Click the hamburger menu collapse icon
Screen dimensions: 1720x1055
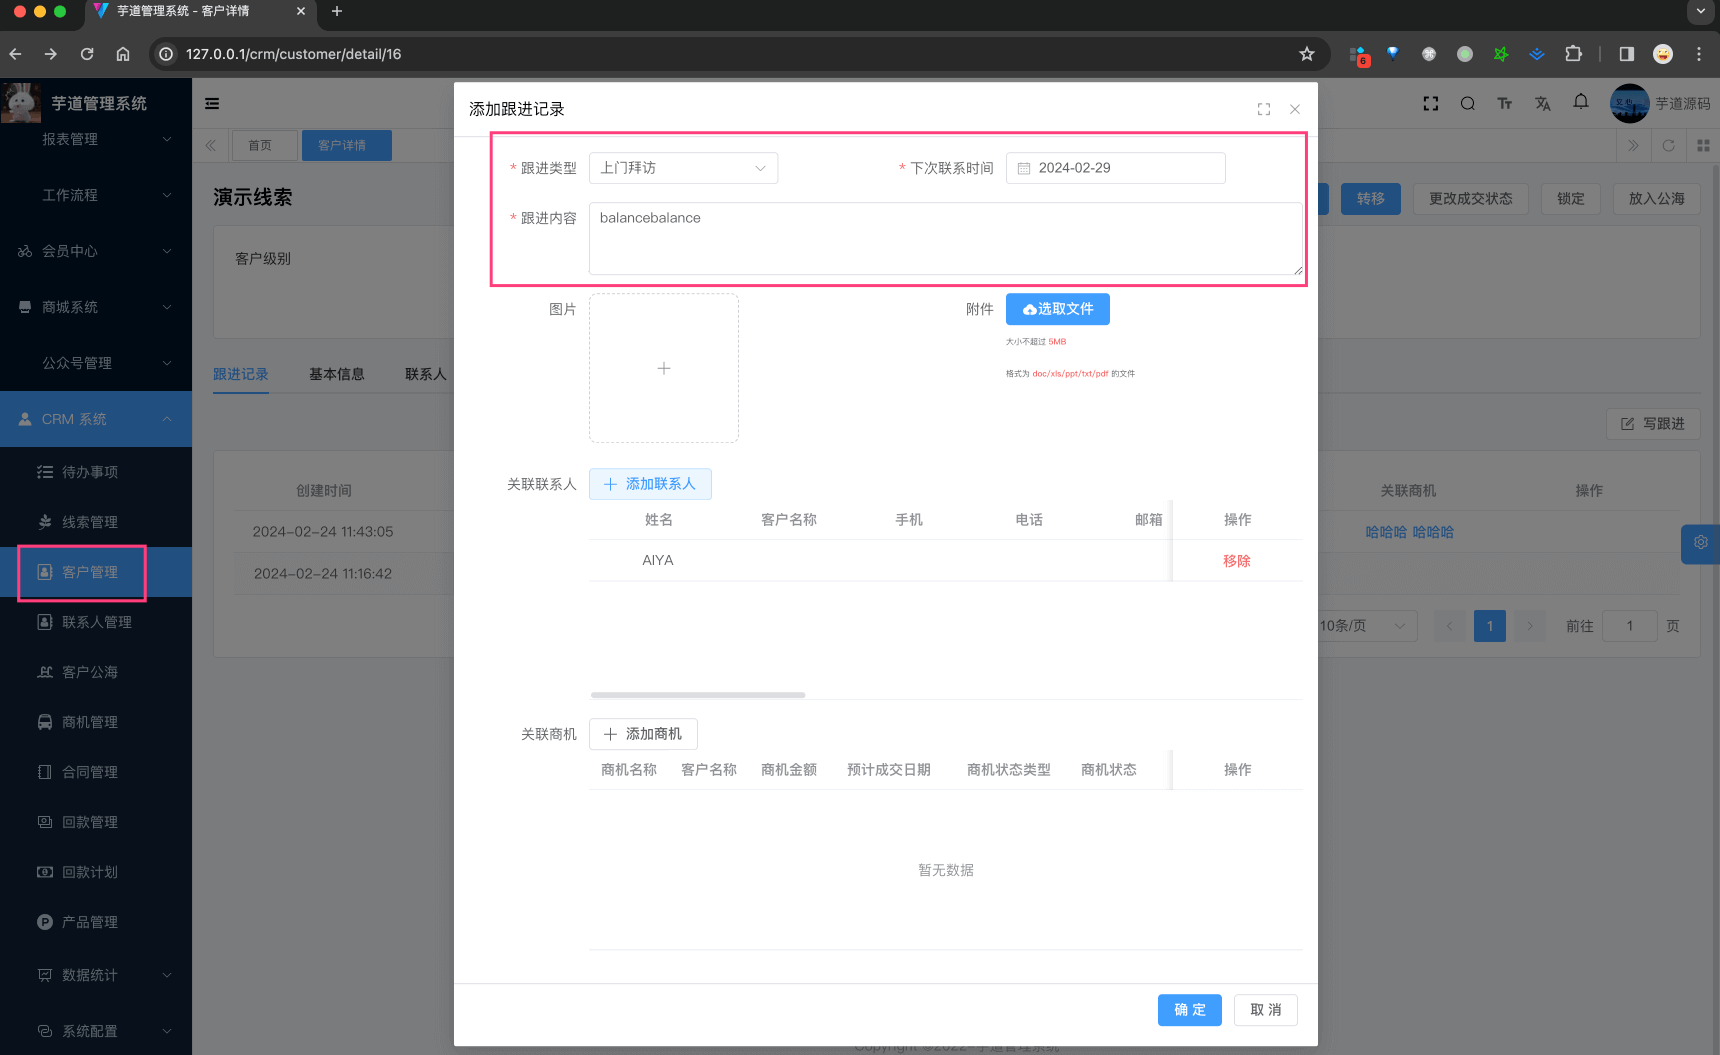(x=212, y=103)
